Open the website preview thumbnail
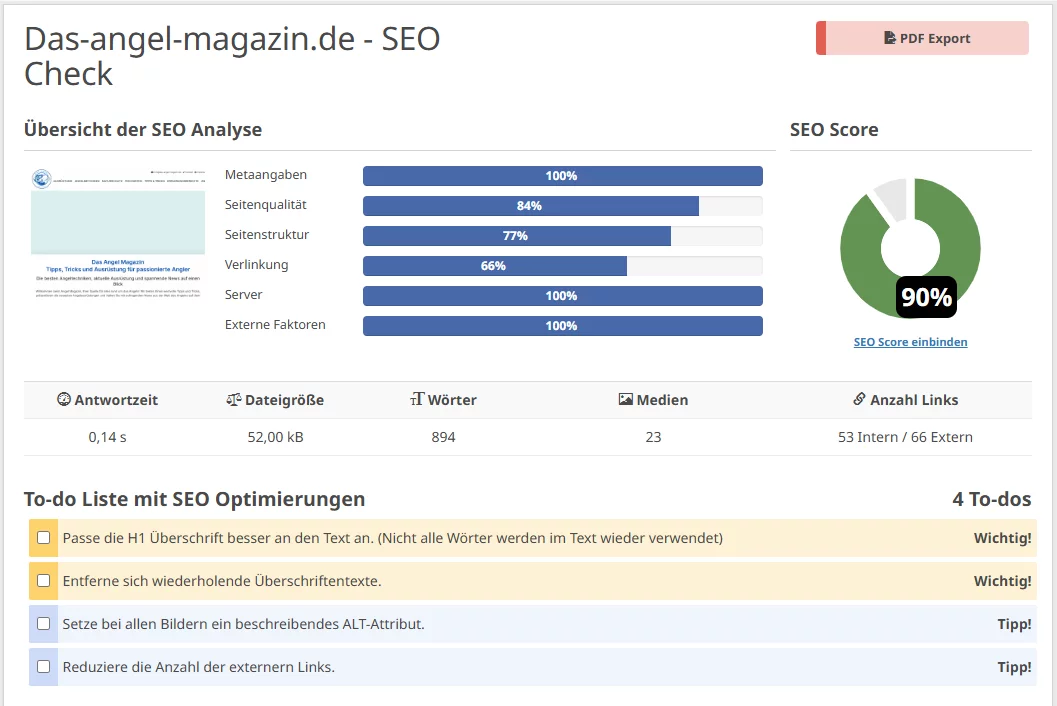 pyautogui.click(x=118, y=233)
